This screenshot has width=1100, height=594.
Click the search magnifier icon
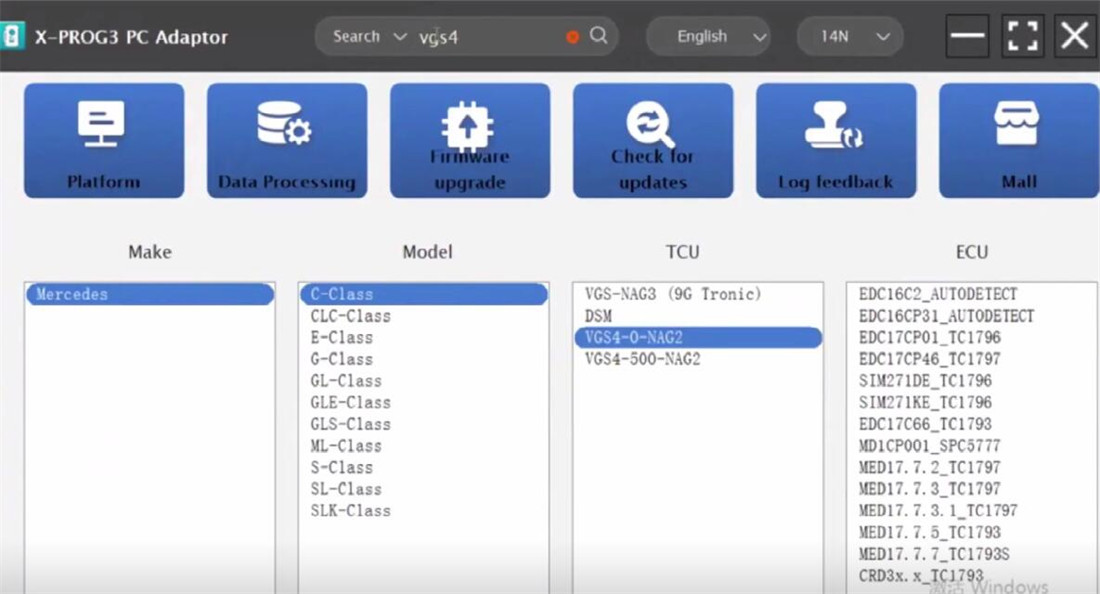point(598,36)
